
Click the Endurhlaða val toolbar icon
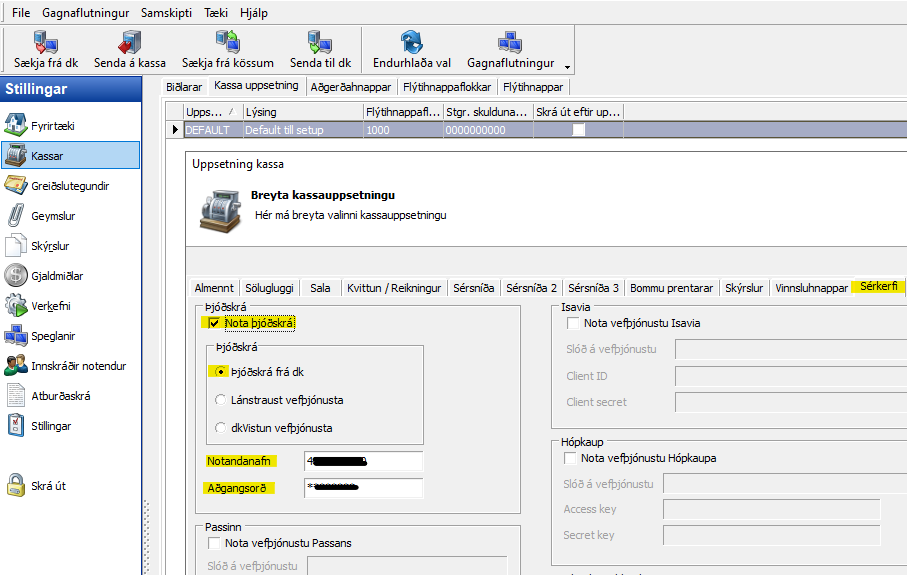click(411, 42)
